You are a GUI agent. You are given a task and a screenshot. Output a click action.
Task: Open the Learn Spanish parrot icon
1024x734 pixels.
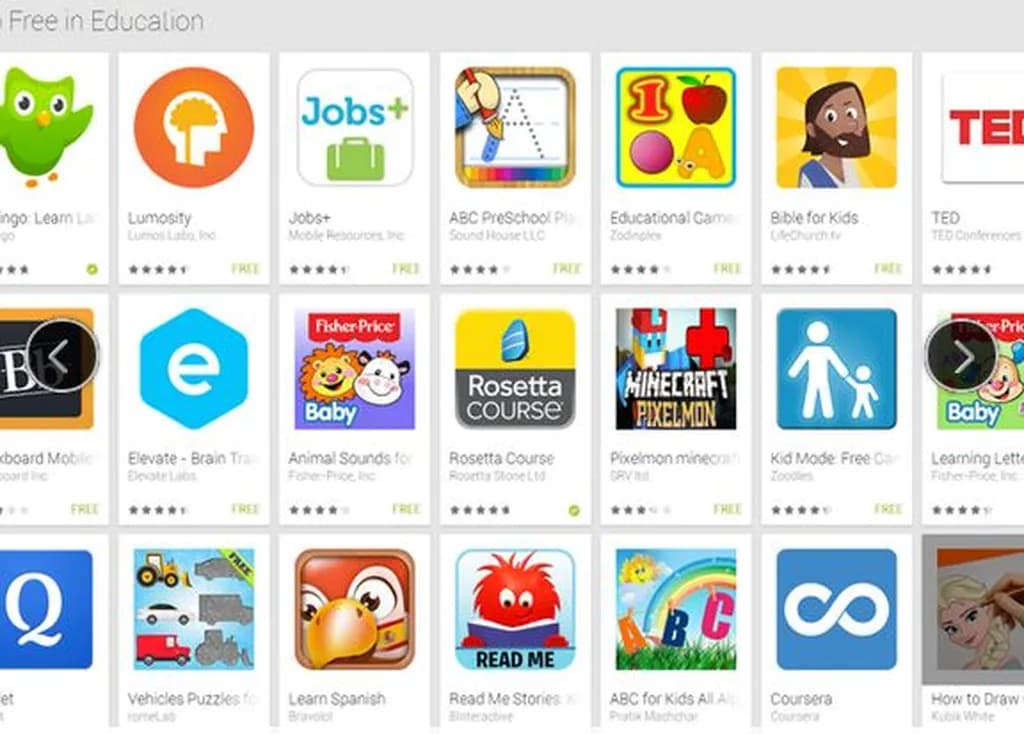(x=355, y=609)
